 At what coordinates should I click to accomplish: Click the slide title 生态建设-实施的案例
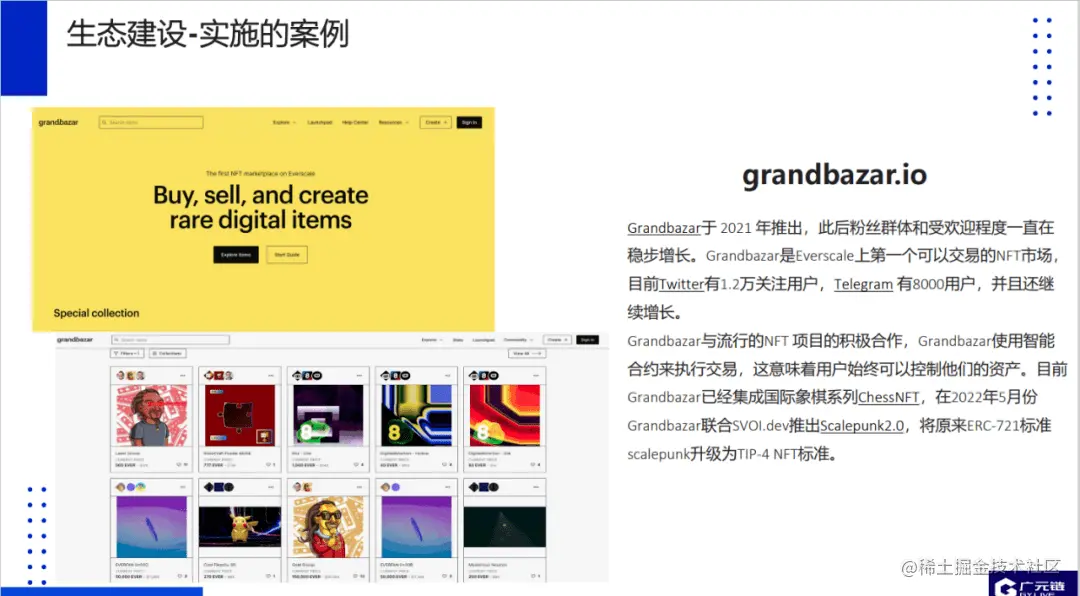(x=207, y=34)
